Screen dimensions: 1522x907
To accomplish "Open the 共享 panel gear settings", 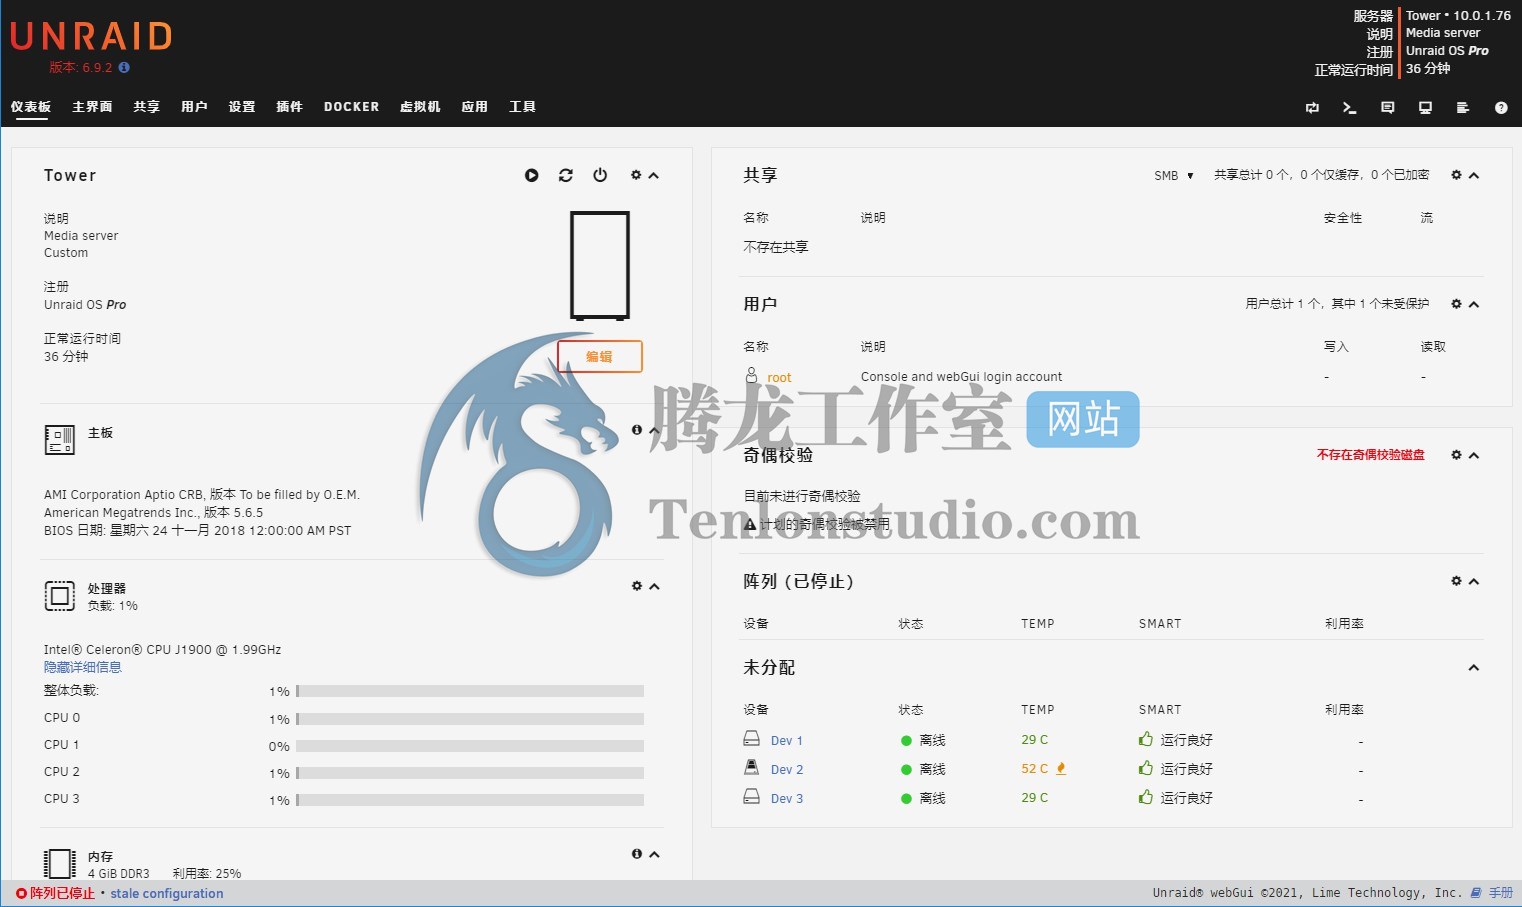I will [1456, 175].
